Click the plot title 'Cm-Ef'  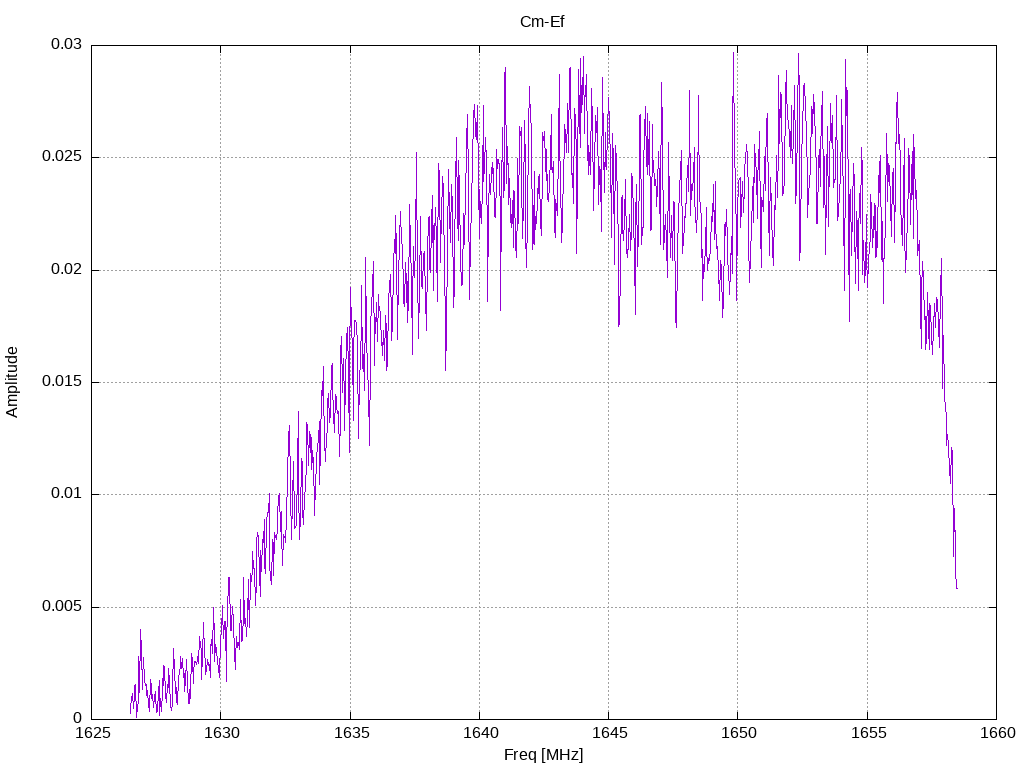542,22
